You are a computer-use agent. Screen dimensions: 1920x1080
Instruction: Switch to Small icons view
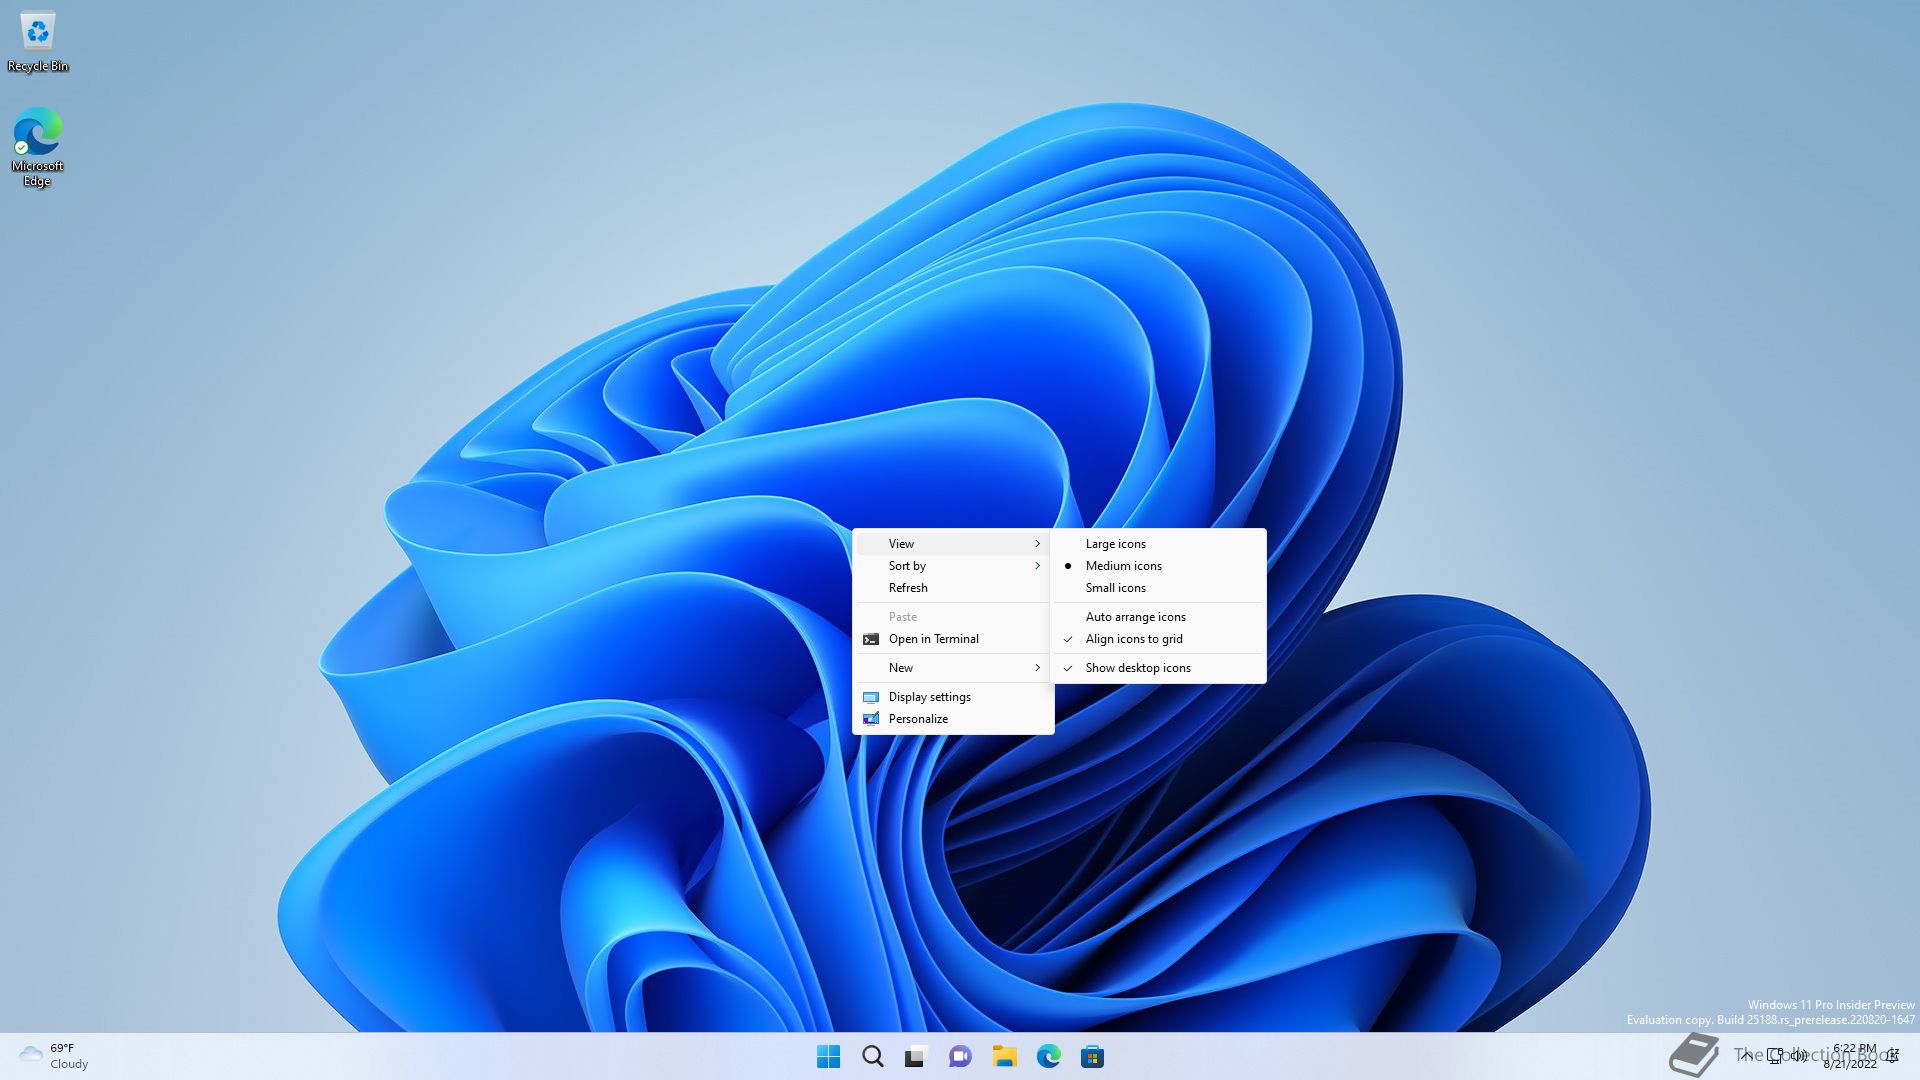(1158, 588)
